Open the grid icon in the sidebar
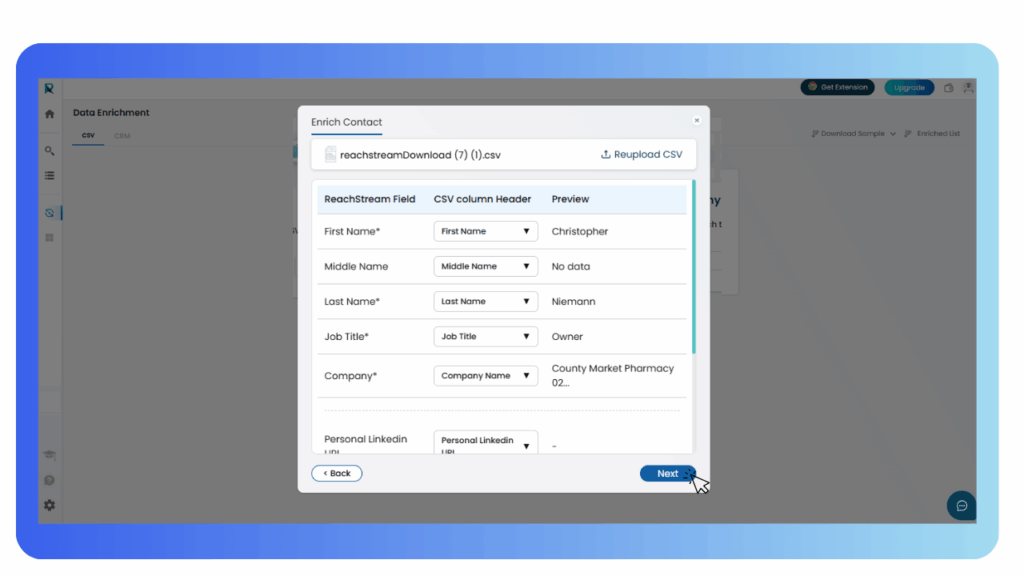This screenshot has width=1024, height=576. pos(50,238)
